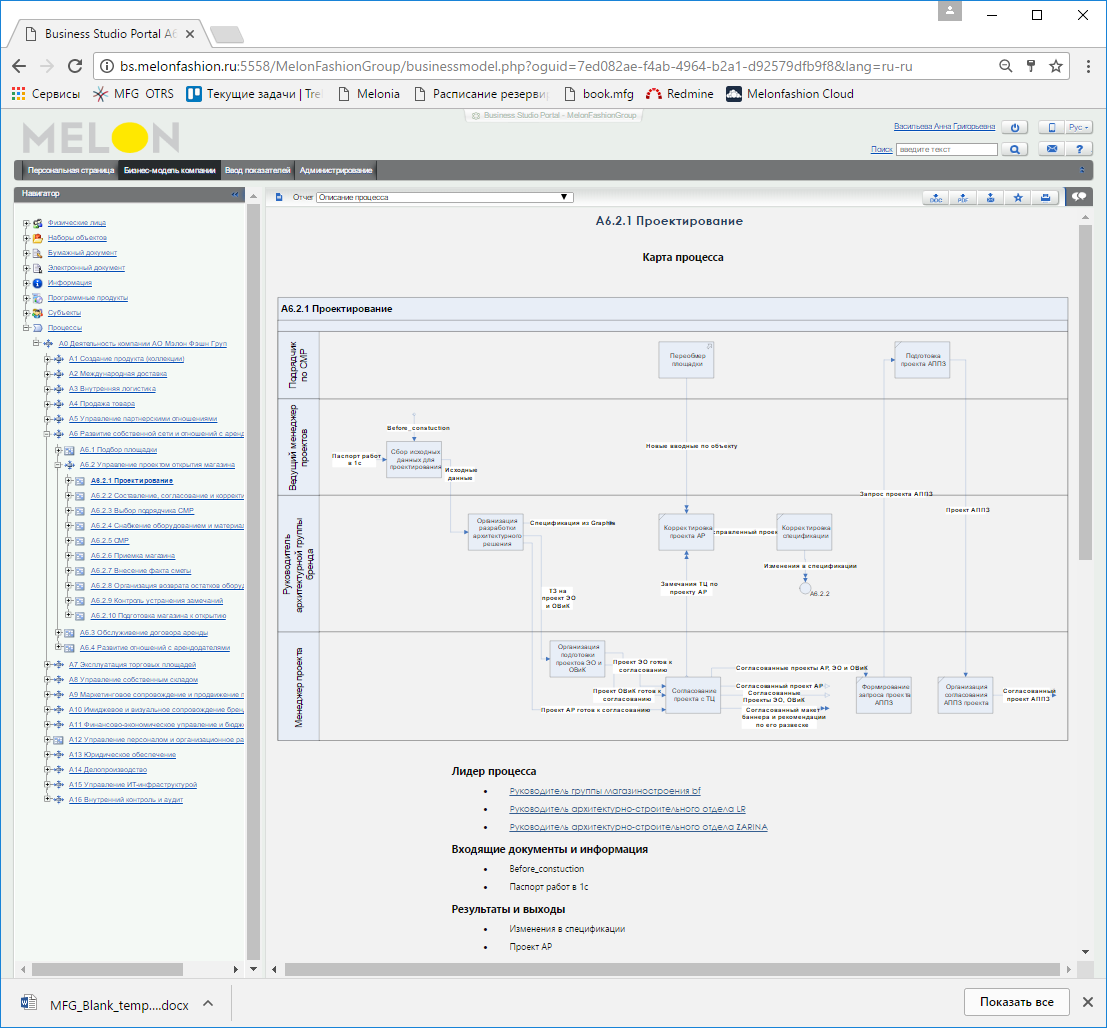1107x1028 pixels.
Task: Collapse the Навигатор panel
Action: (235, 193)
